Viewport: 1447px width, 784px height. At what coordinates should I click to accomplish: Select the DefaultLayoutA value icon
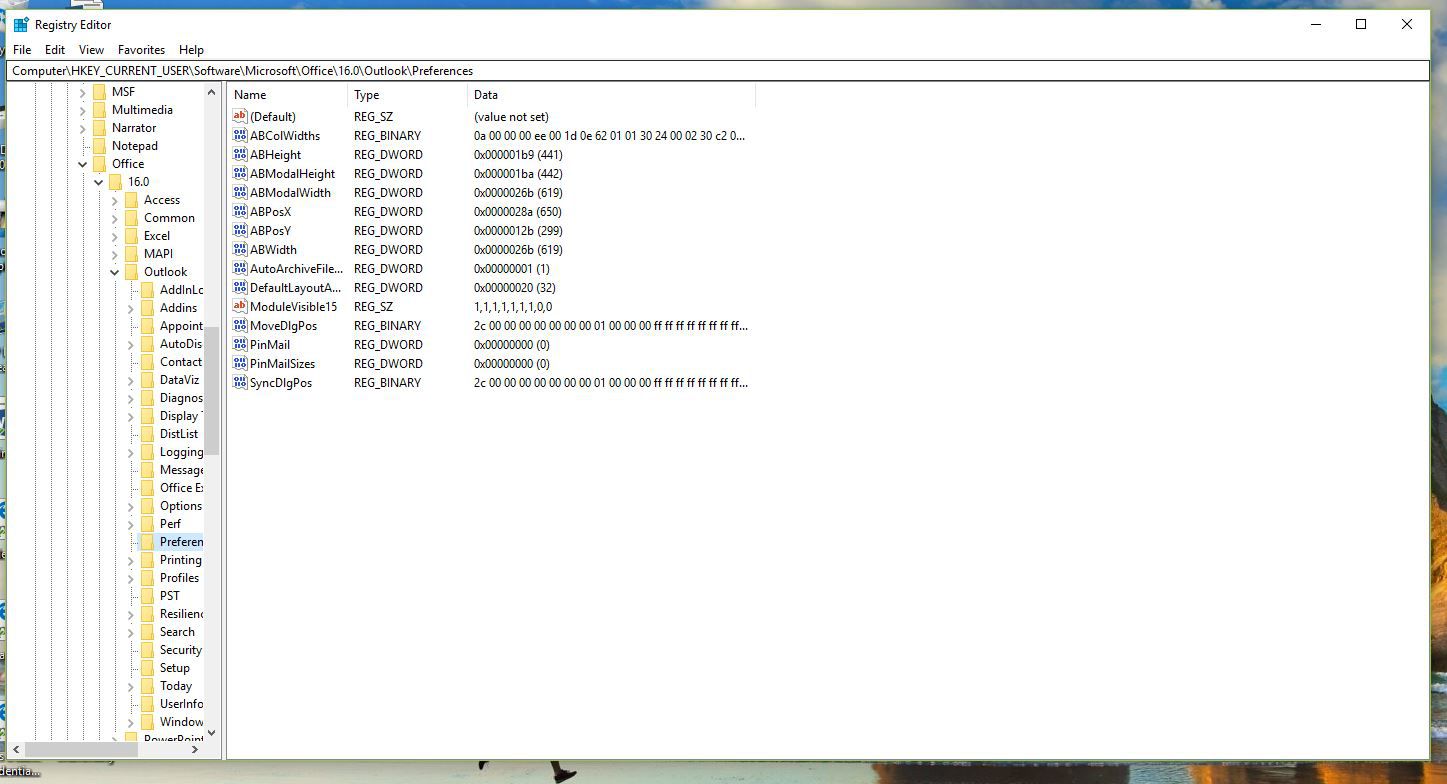point(239,288)
